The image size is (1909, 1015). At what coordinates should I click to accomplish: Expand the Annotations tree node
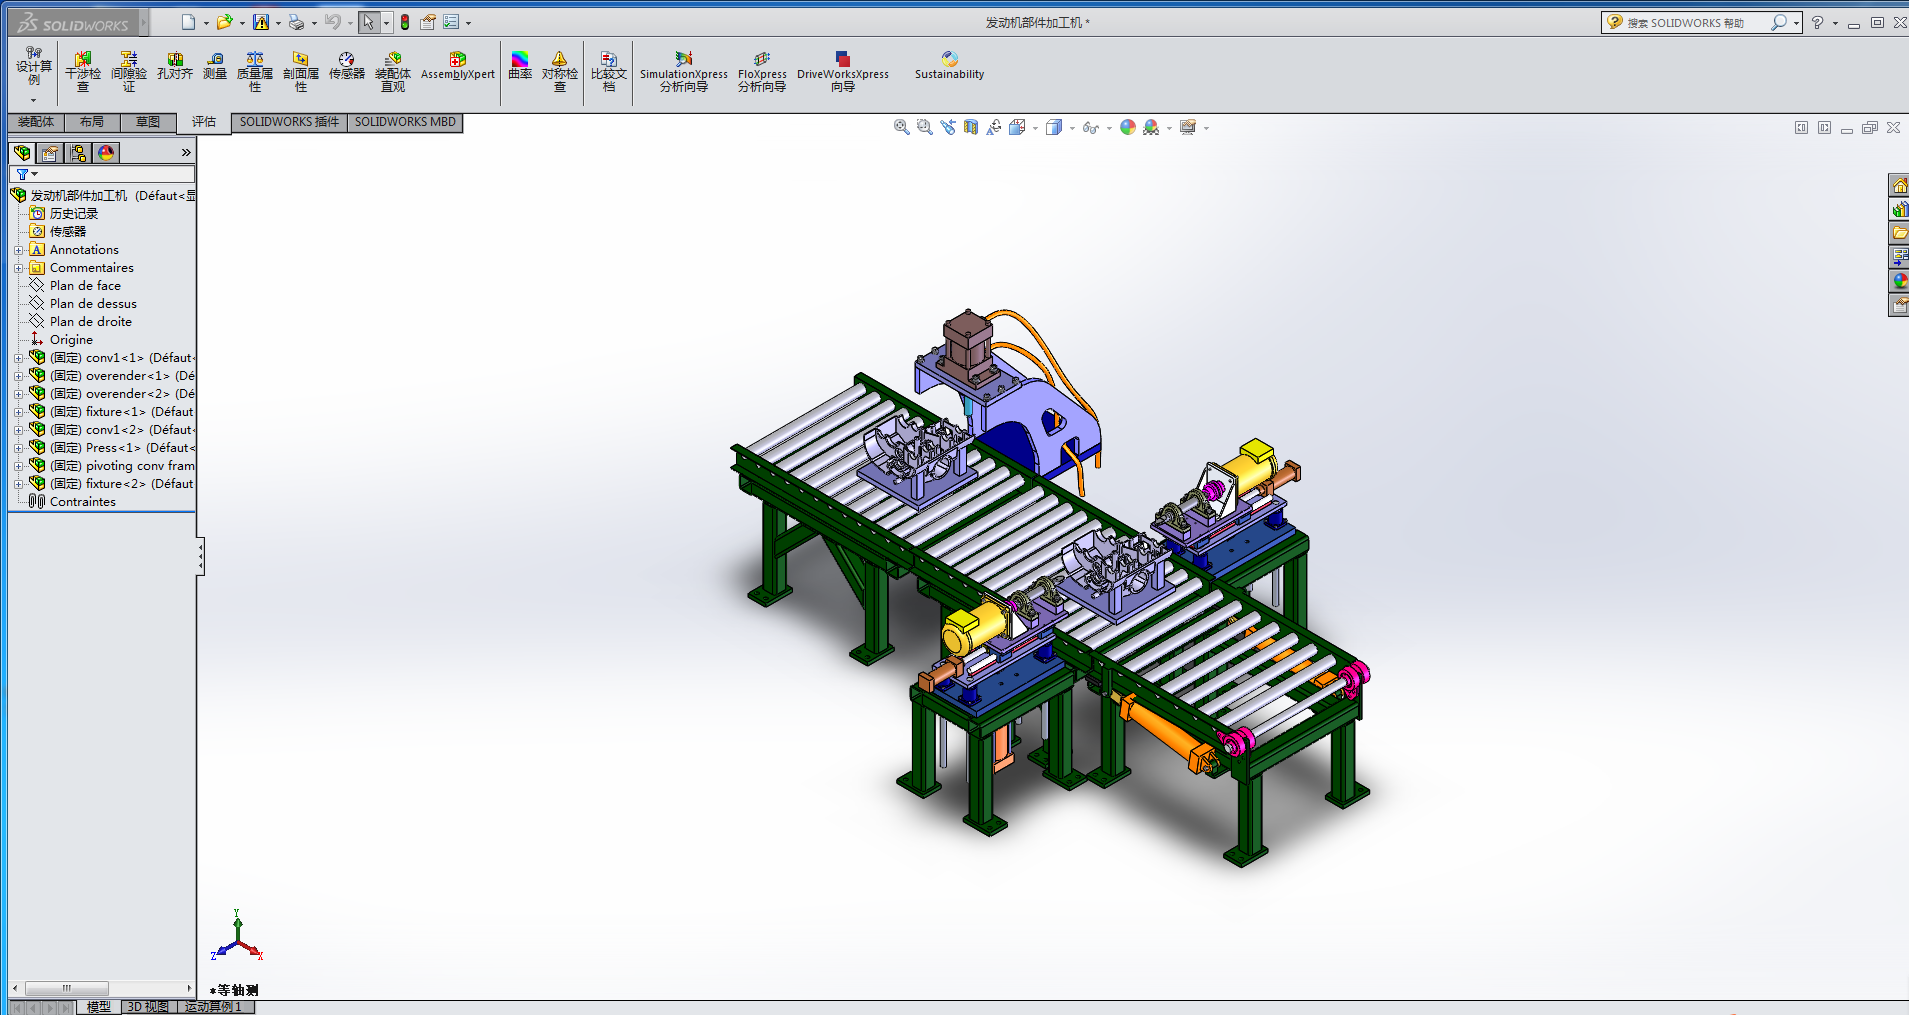click(18, 250)
